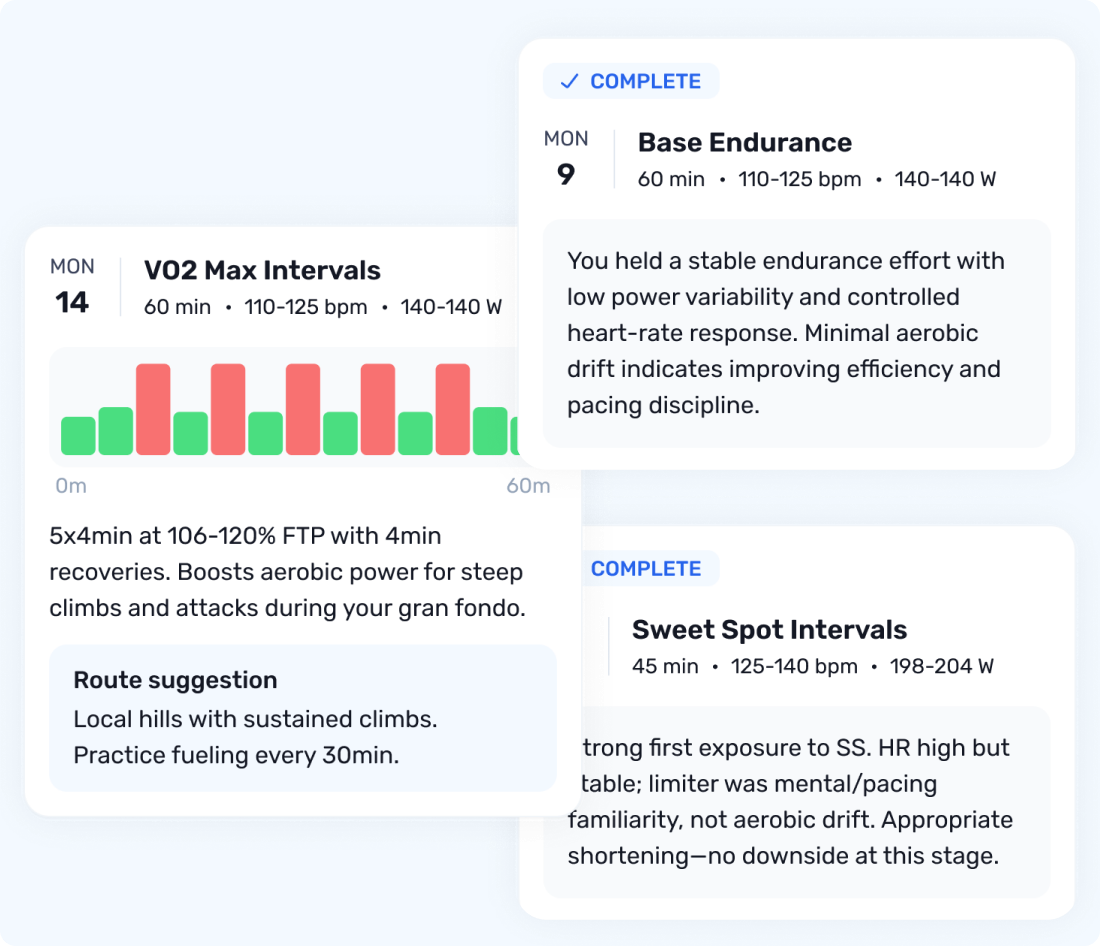Open the V02 Max Intervals workout title
This screenshot has width=1100, height=946.
pos(262,271)
